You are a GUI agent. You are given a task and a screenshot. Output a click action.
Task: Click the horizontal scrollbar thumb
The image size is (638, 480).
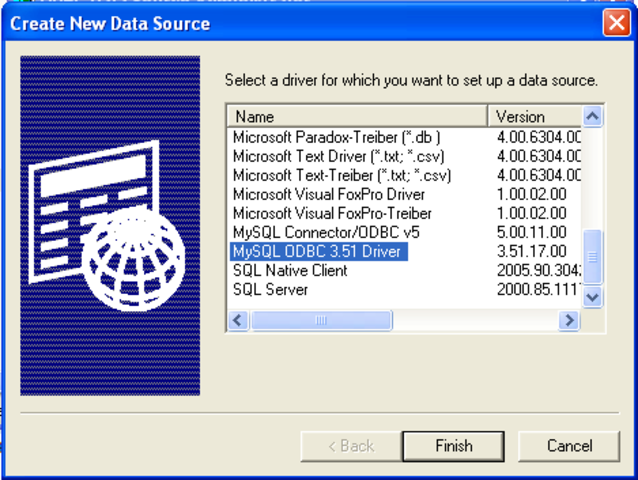coord(321,320)
